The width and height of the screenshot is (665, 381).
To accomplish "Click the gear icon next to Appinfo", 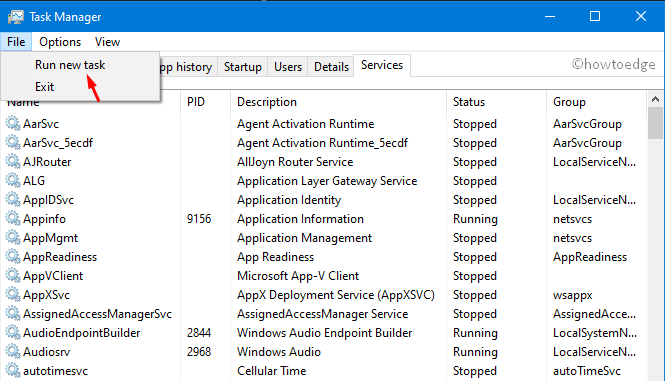I will click(x=13, y=219).
